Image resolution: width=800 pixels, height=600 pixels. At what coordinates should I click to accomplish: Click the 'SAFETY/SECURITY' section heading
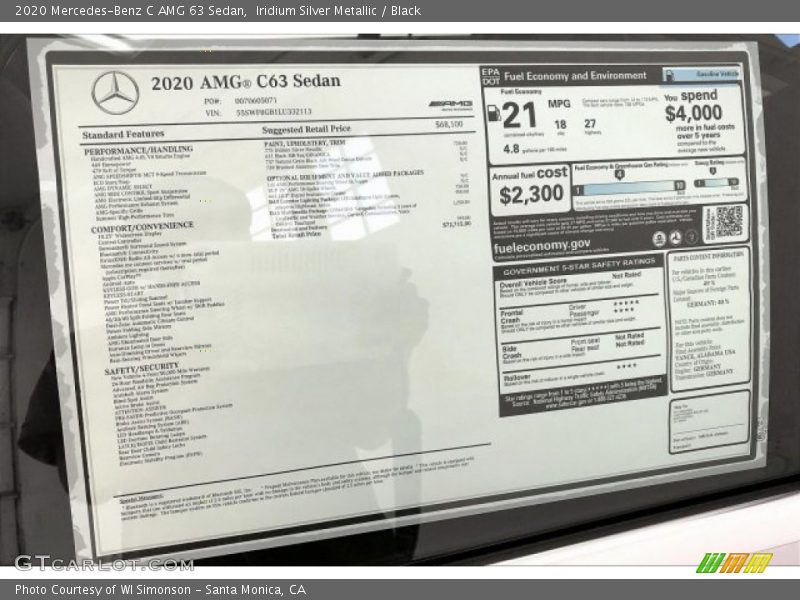[x=141, y=368]
